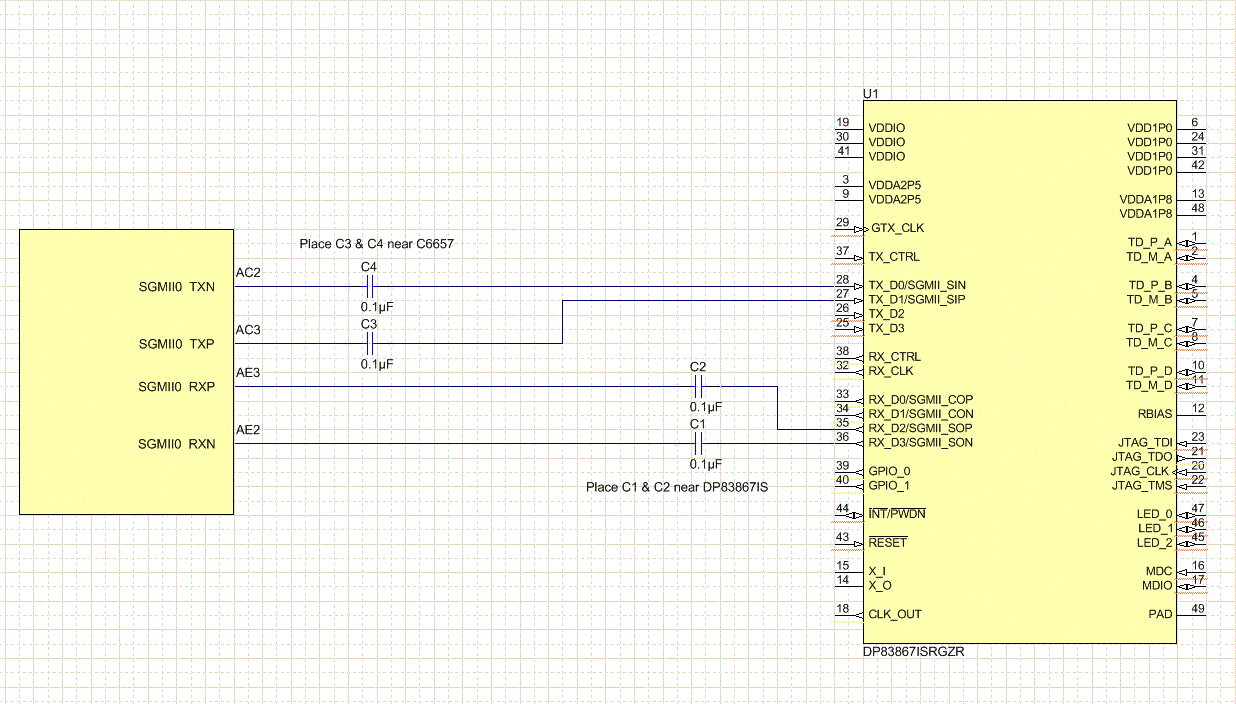Click the 0.1µF value under C4
This screenshot has width=1236, height=704.
coord(377,307)
